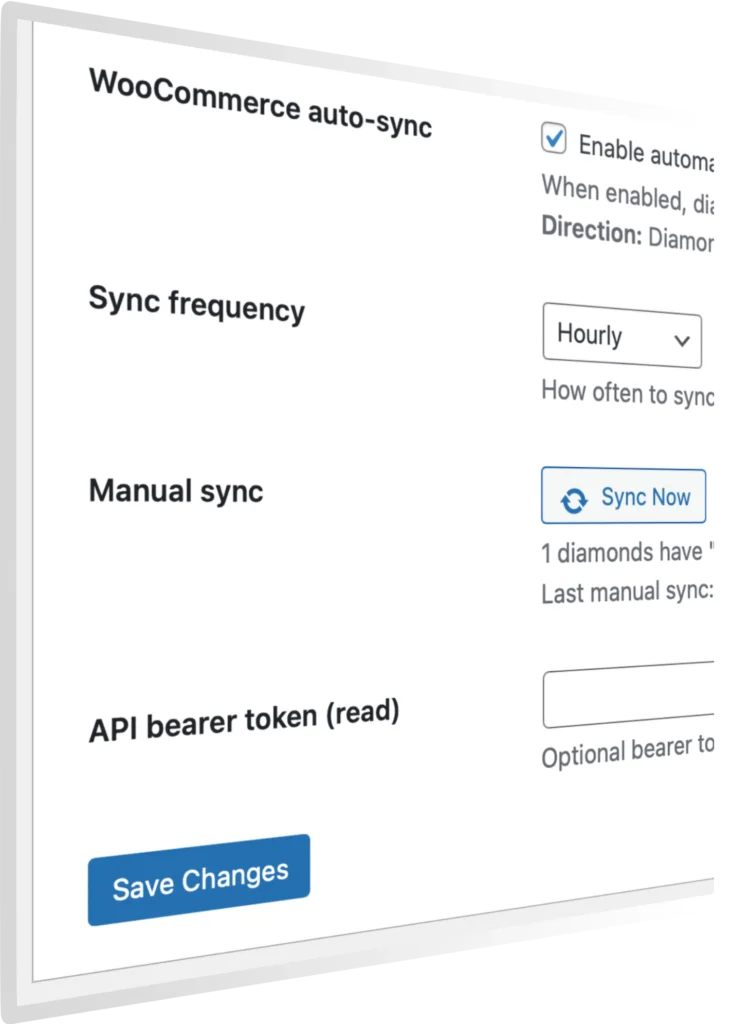The width and height of the screenshot is (731, 1024).
Task: Toggle the WooCommerce auto-sync checkbox
Action: [554, 139]
